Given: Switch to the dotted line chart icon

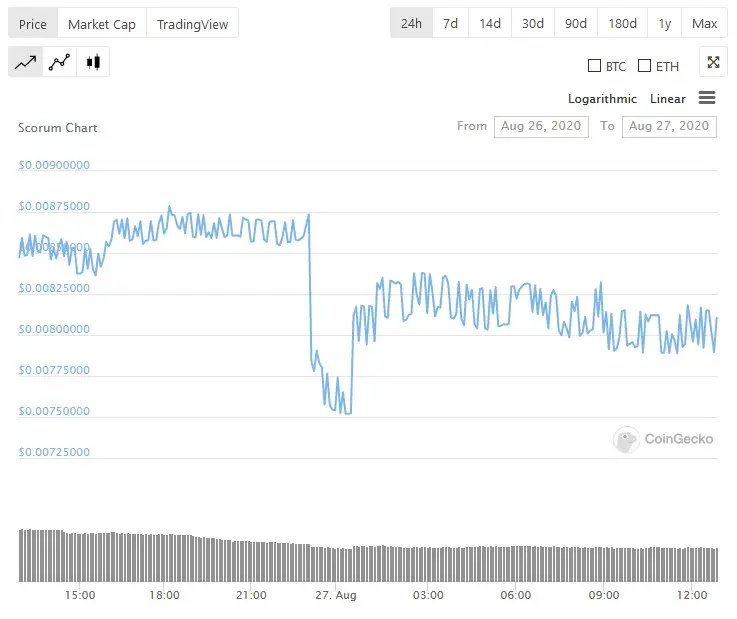Looking at the screenshot, I should coord(59,62).
